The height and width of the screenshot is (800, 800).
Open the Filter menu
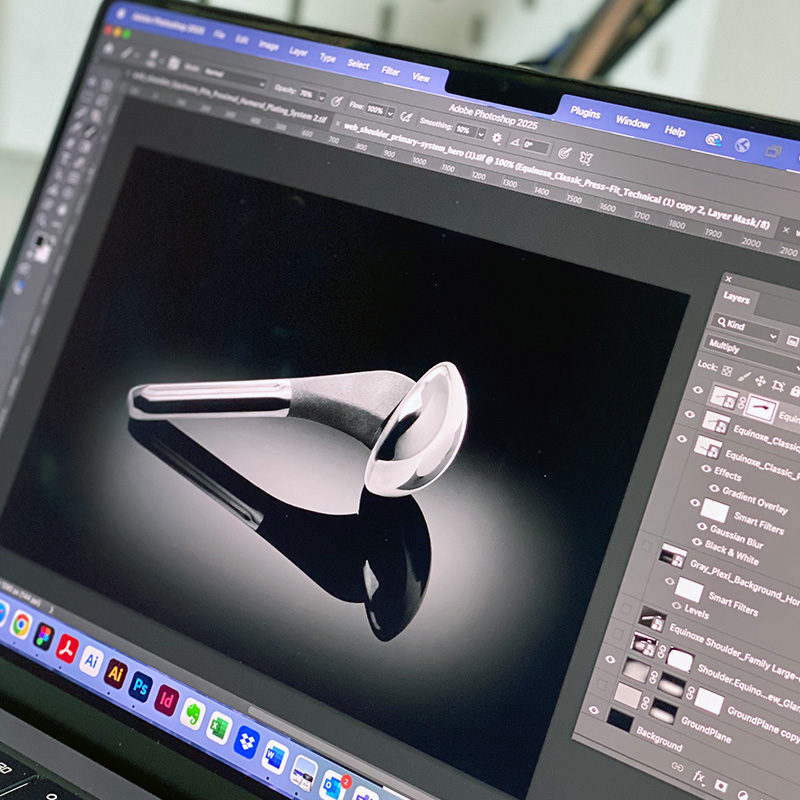coord(390,71)
